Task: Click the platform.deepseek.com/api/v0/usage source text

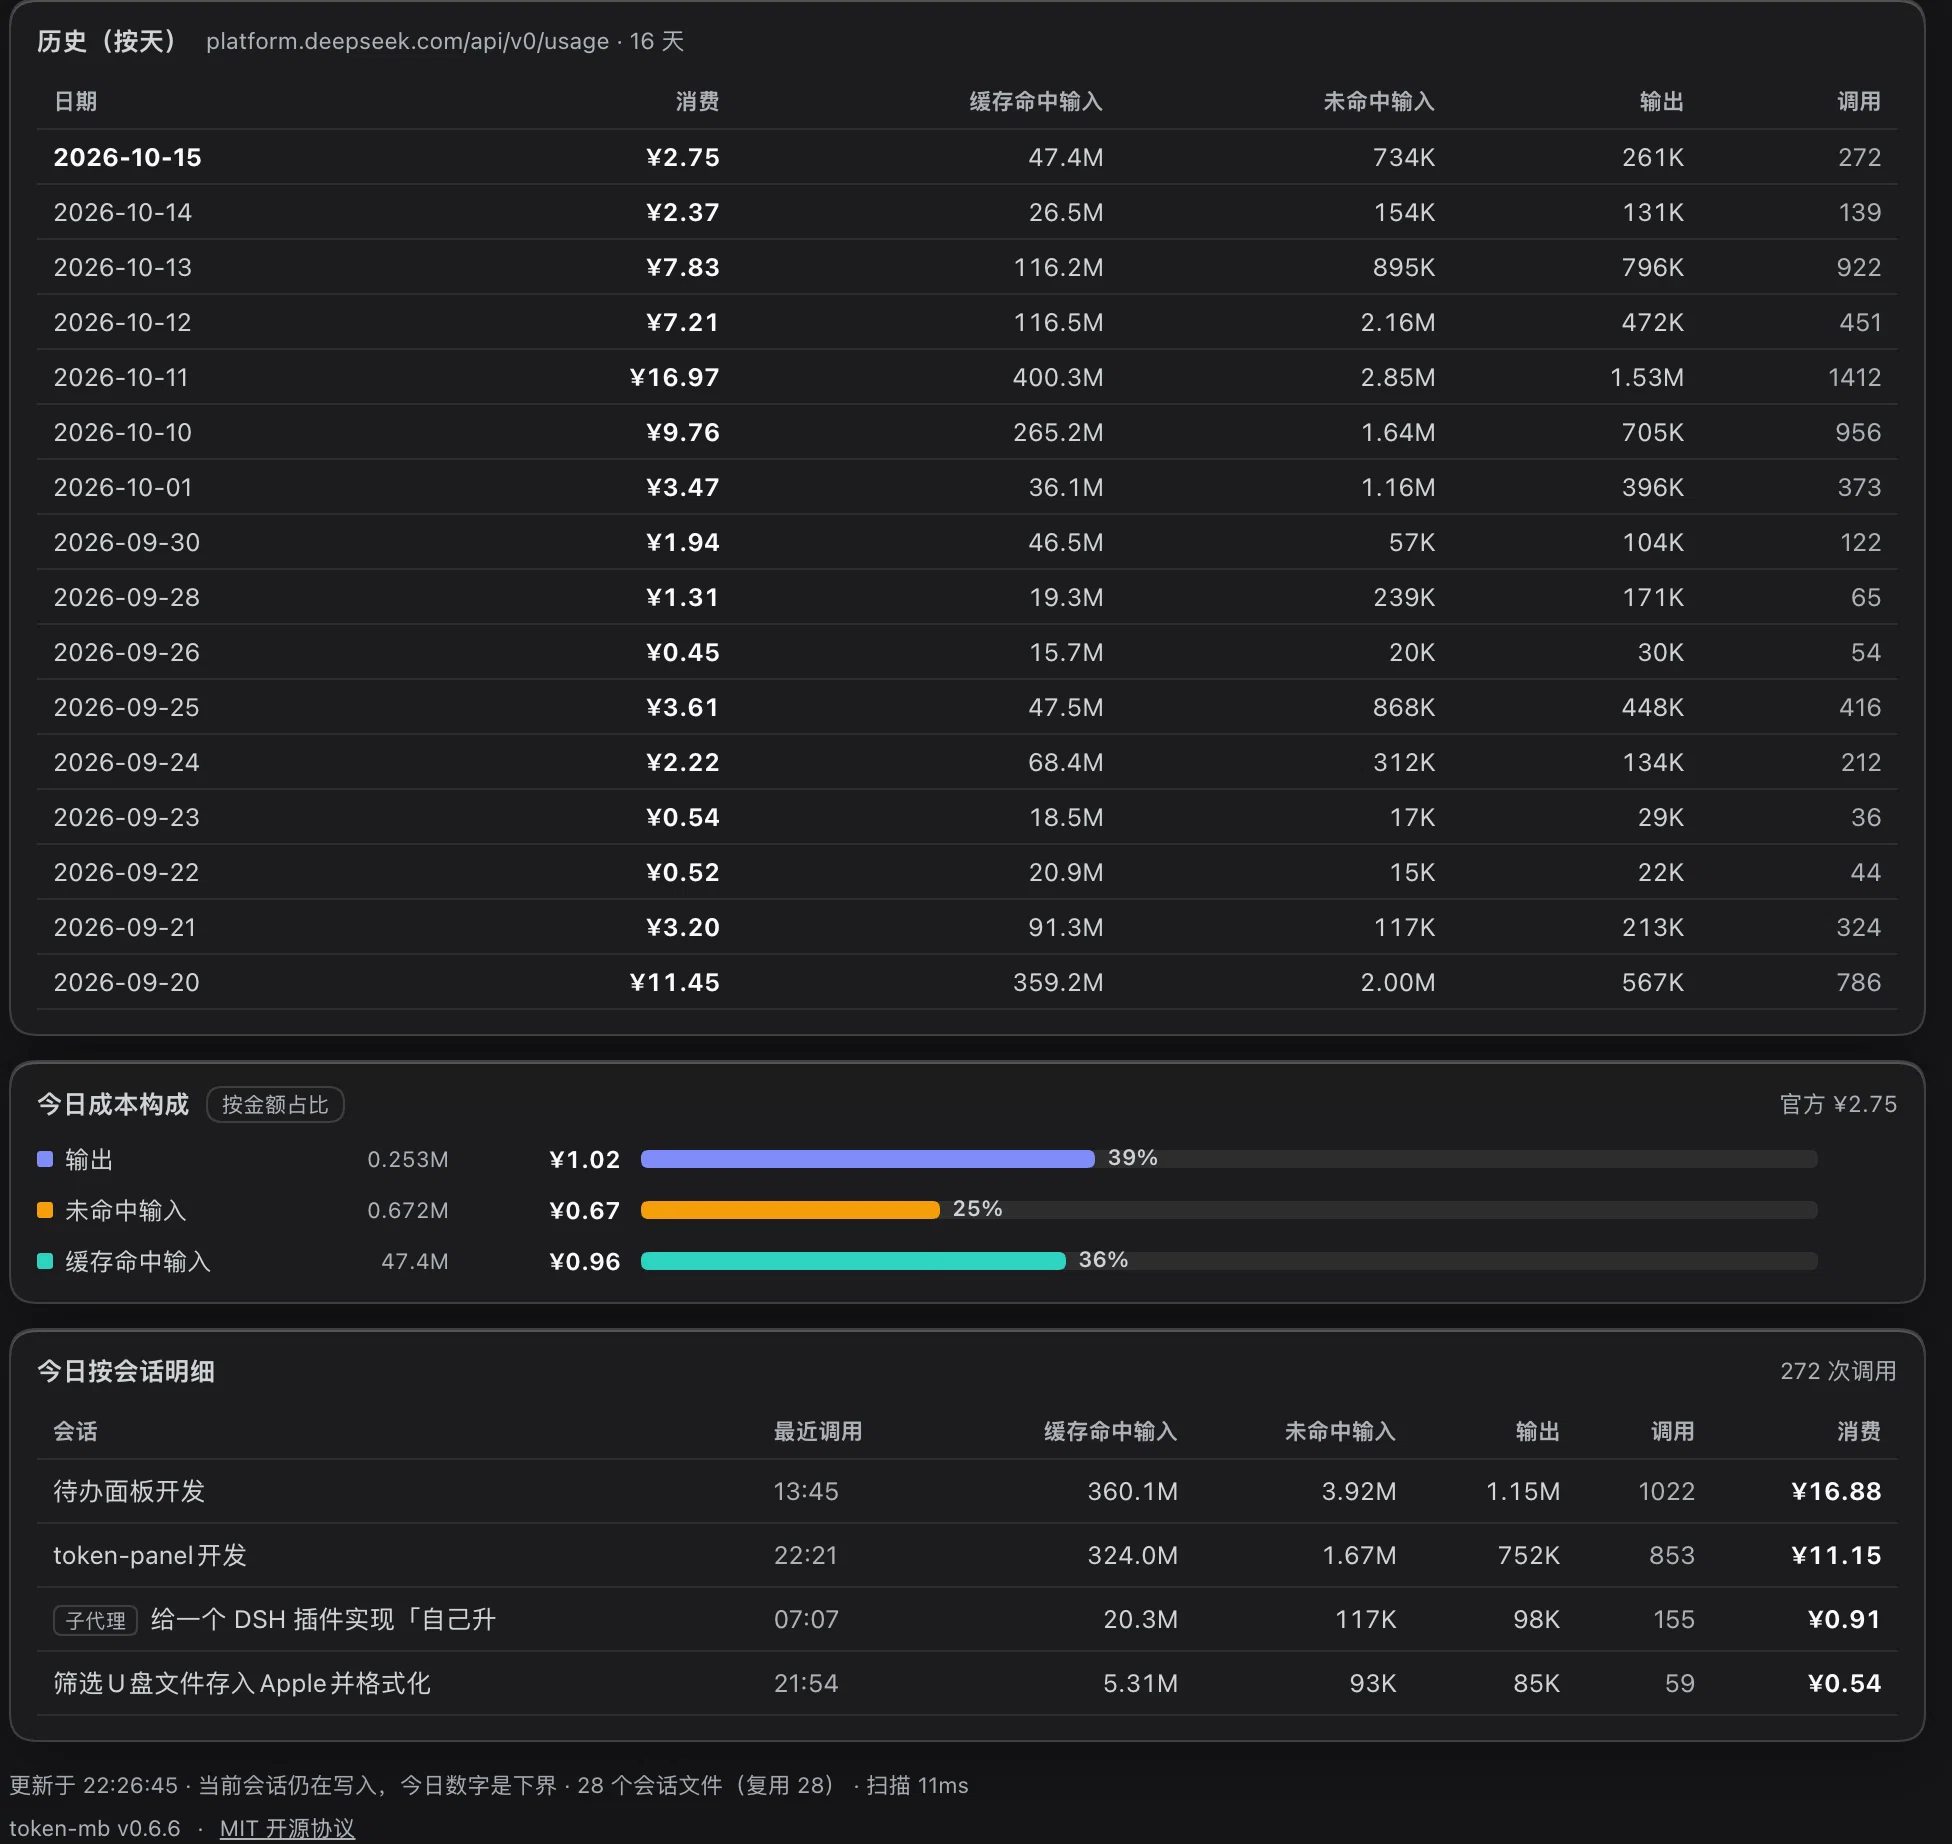Action: [408, 41]
